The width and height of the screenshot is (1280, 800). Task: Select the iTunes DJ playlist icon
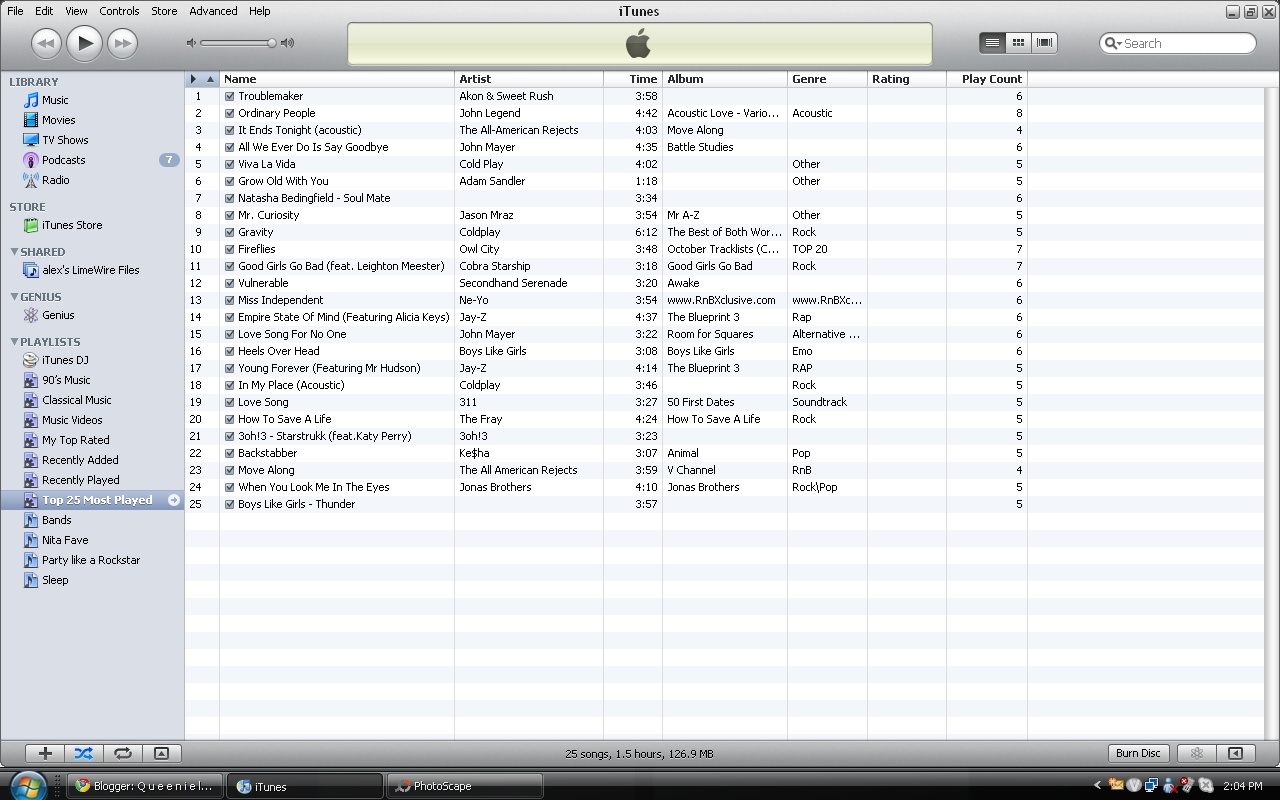(31, 360)
